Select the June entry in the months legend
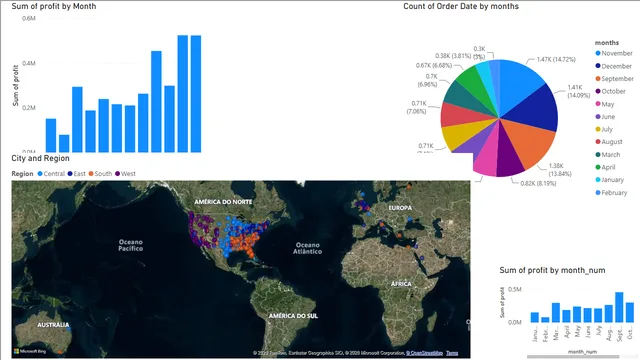The width and height of the screenshot is (640, 360). [x=605, y=117]
